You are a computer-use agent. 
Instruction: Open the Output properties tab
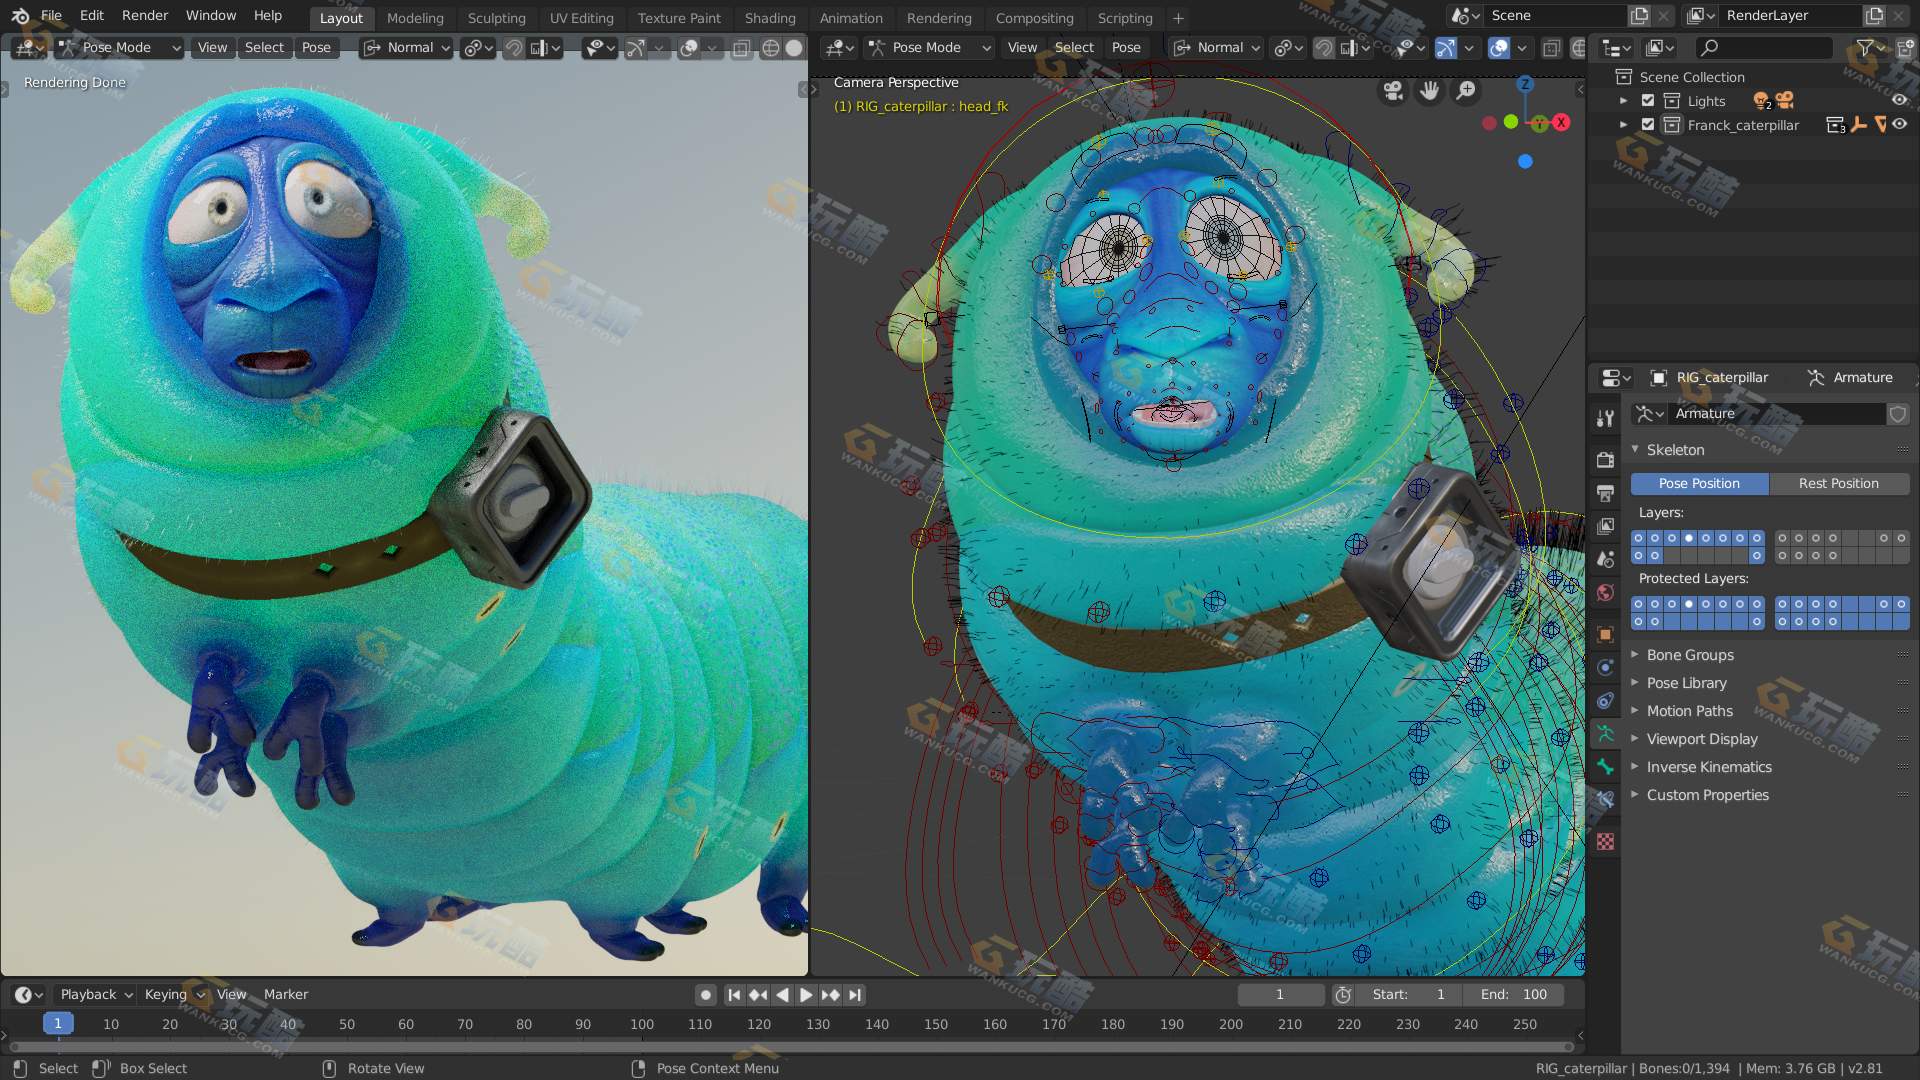(1605, 493)
